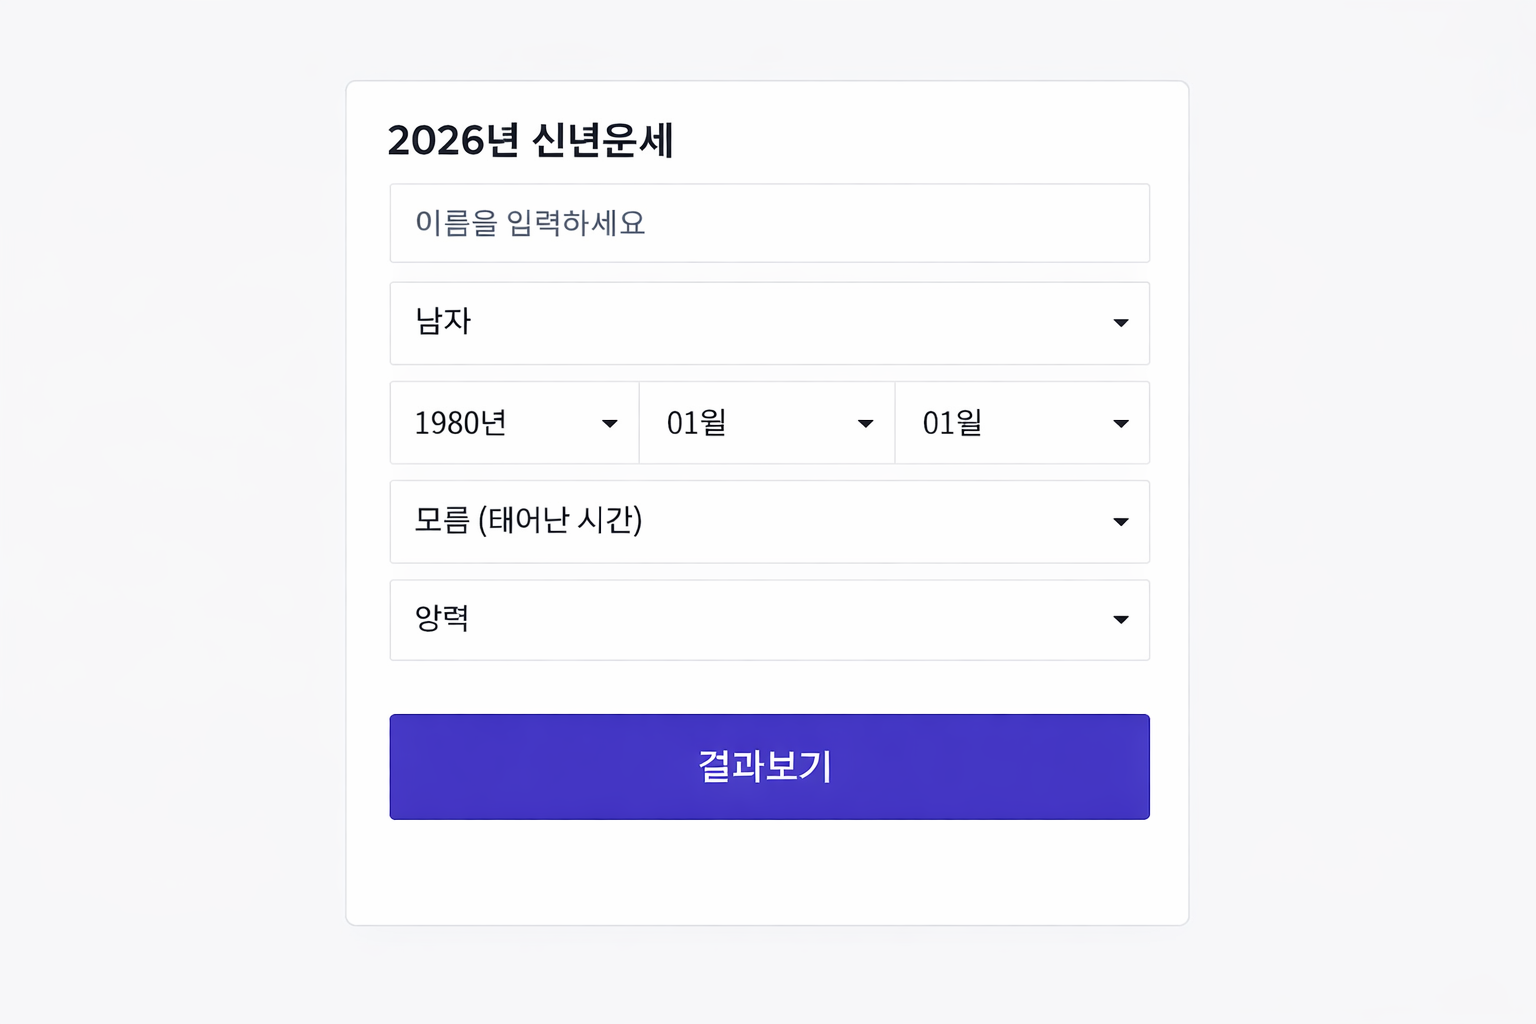Click the 결과보기 label on purple button

pyautogui.click(x=765, y=767)
